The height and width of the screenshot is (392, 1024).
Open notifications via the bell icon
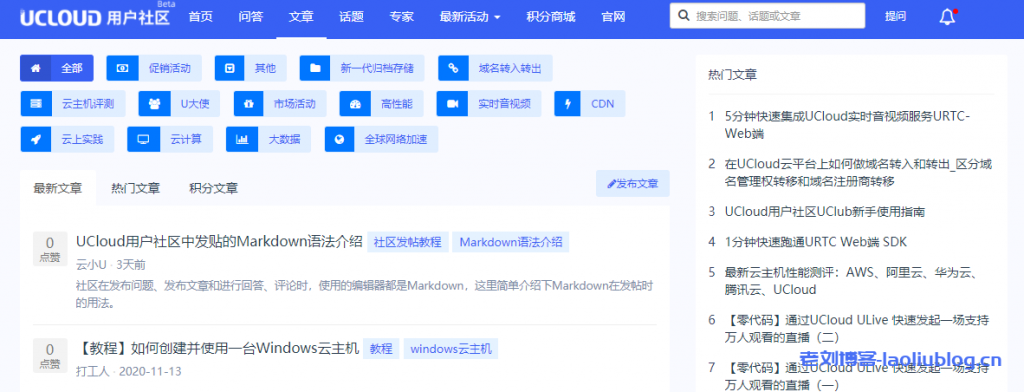coord(947,18)
